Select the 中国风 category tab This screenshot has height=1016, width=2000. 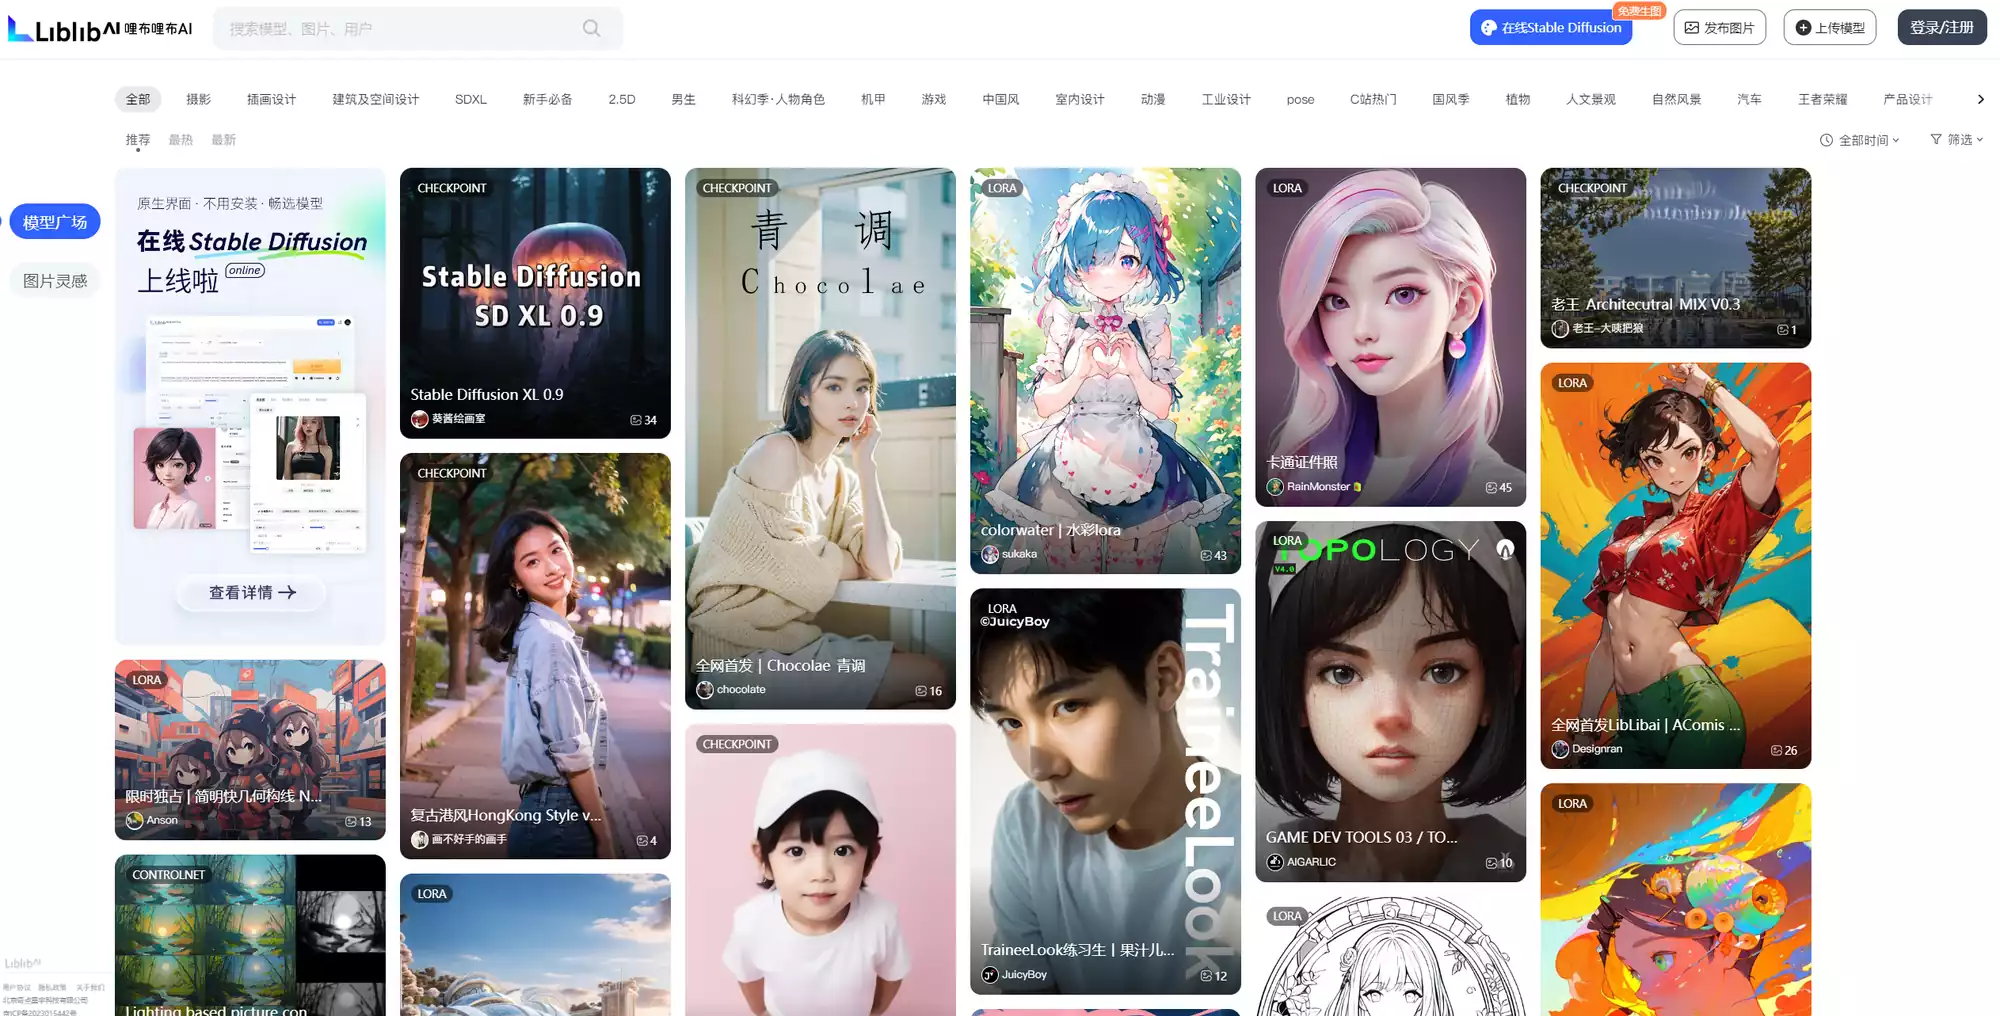tap(1000, 99)
